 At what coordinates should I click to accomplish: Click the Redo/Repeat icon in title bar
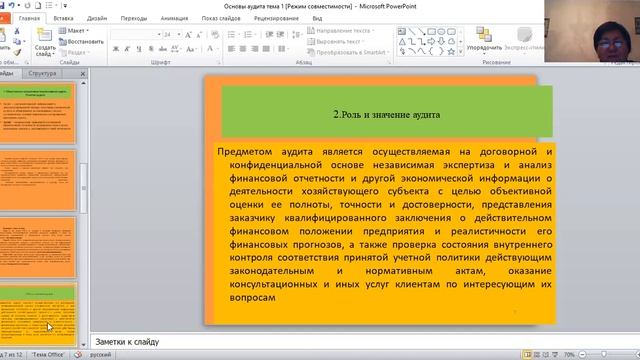(x=28, y=6)
